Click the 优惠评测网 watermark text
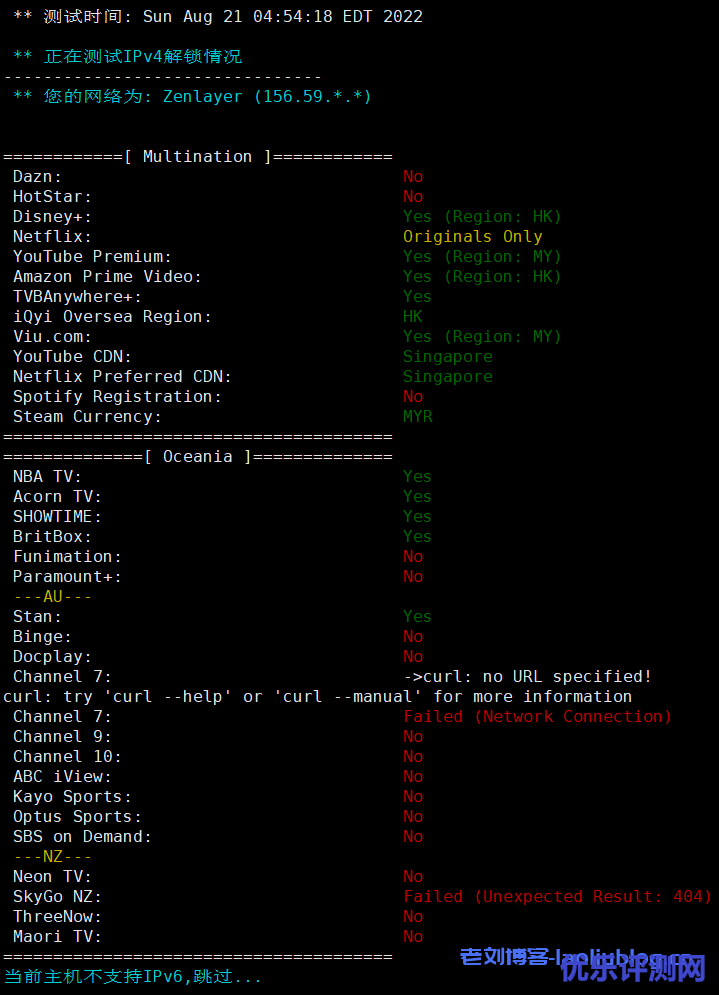Screen dimensions: 719x995 click(632, 968)
